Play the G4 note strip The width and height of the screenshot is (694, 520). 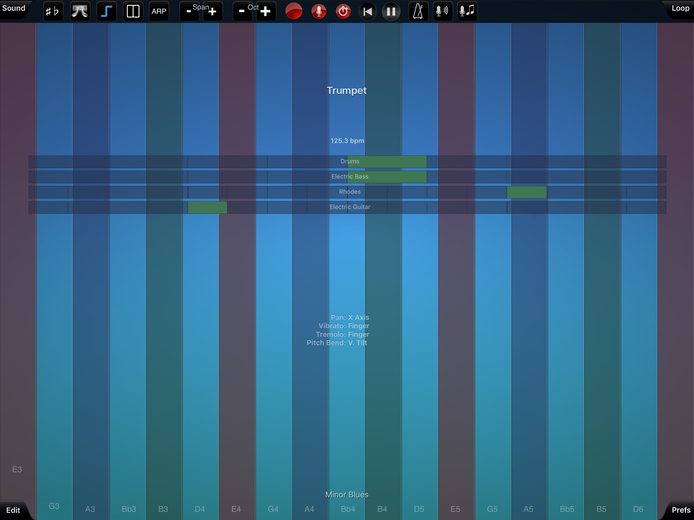pyautogui.click(x=274, y=271)
